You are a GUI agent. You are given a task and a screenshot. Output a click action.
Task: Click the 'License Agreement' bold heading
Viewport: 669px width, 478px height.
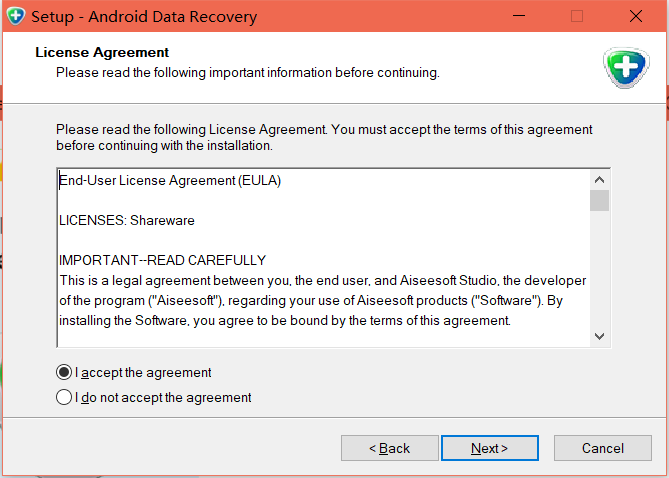point(102,52)
